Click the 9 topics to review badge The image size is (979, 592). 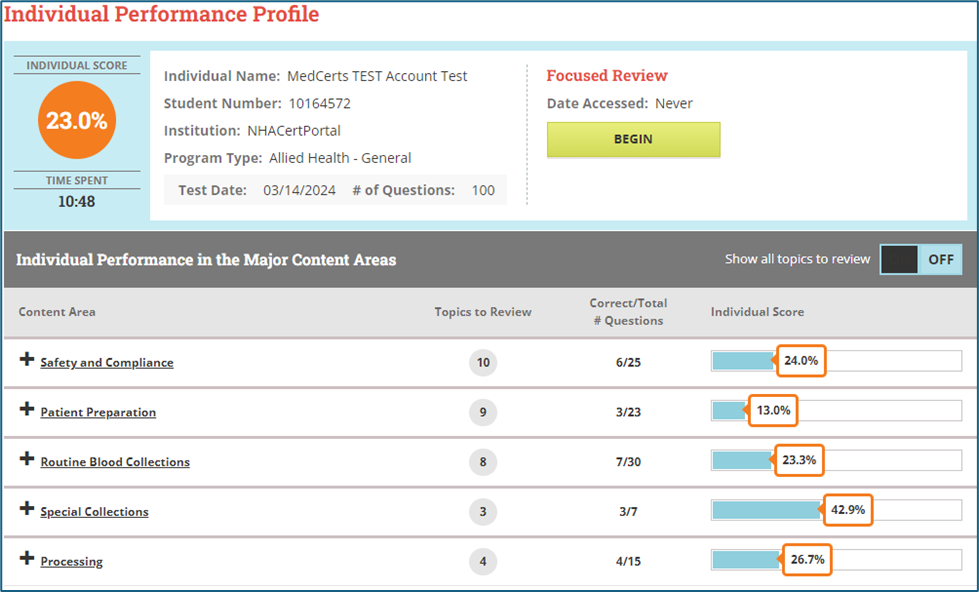click(x=483, y=411)
